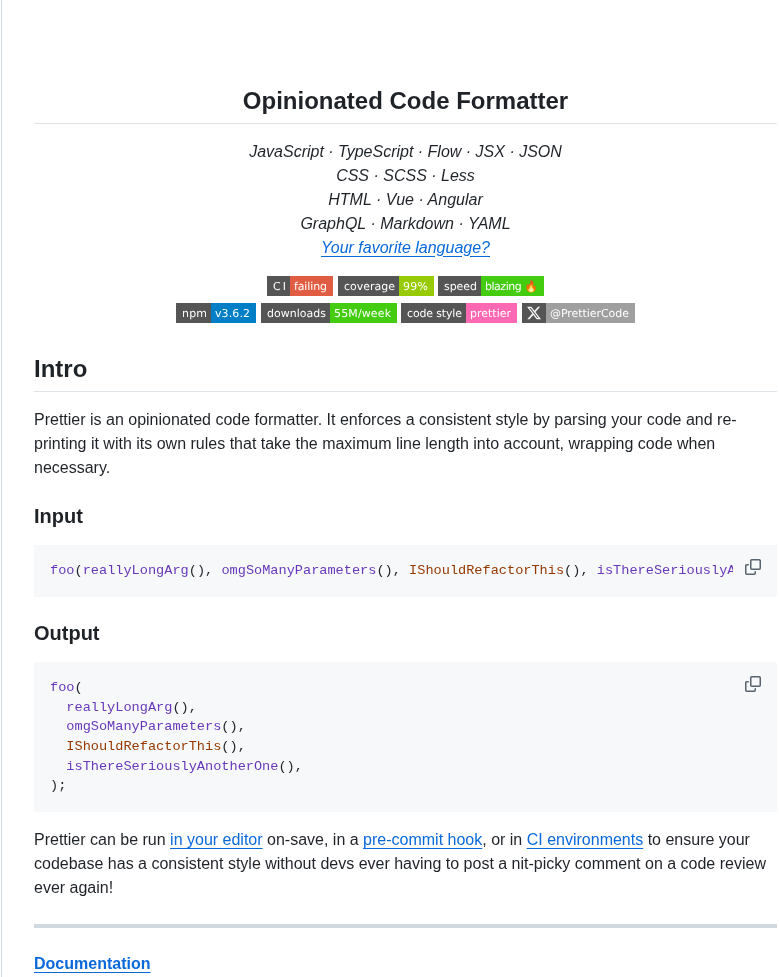Open the code style prettier badge
The width and height of the screenshot is (779, 977).
click(x=459, y=313)
